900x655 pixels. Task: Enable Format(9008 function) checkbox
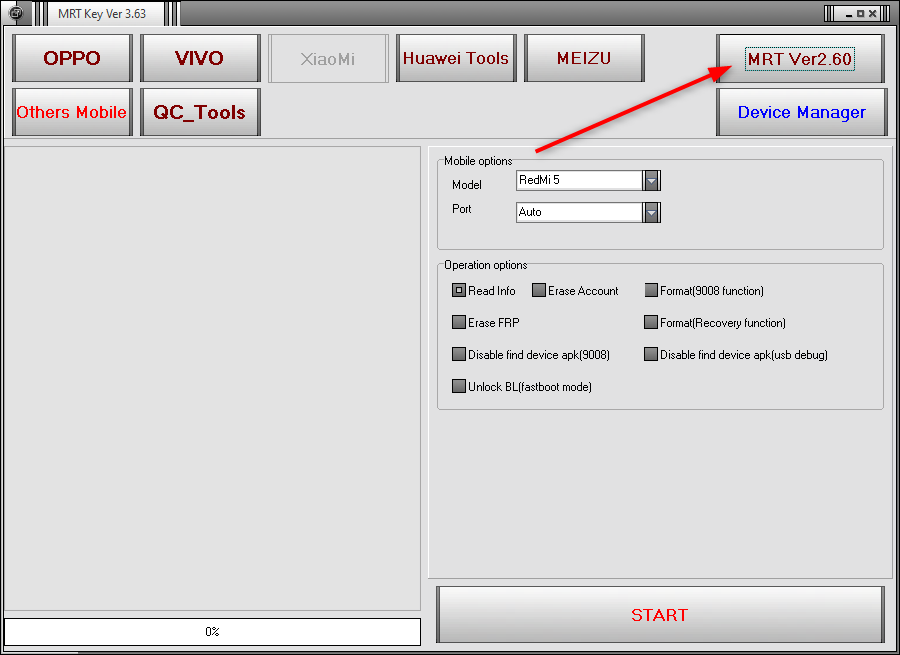[651, 290]
